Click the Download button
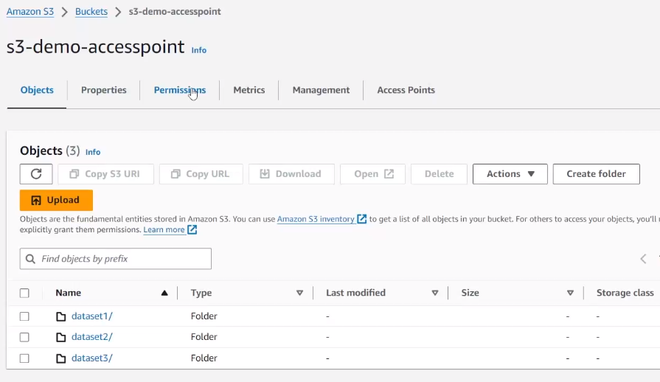The width and height of the screenshot is (660, 382). coord(291,174)
